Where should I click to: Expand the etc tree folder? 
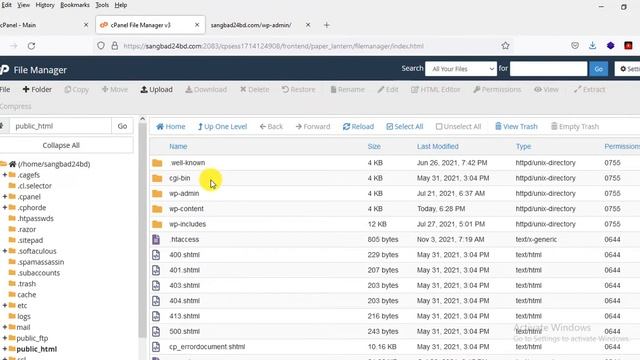click(4, 305)
